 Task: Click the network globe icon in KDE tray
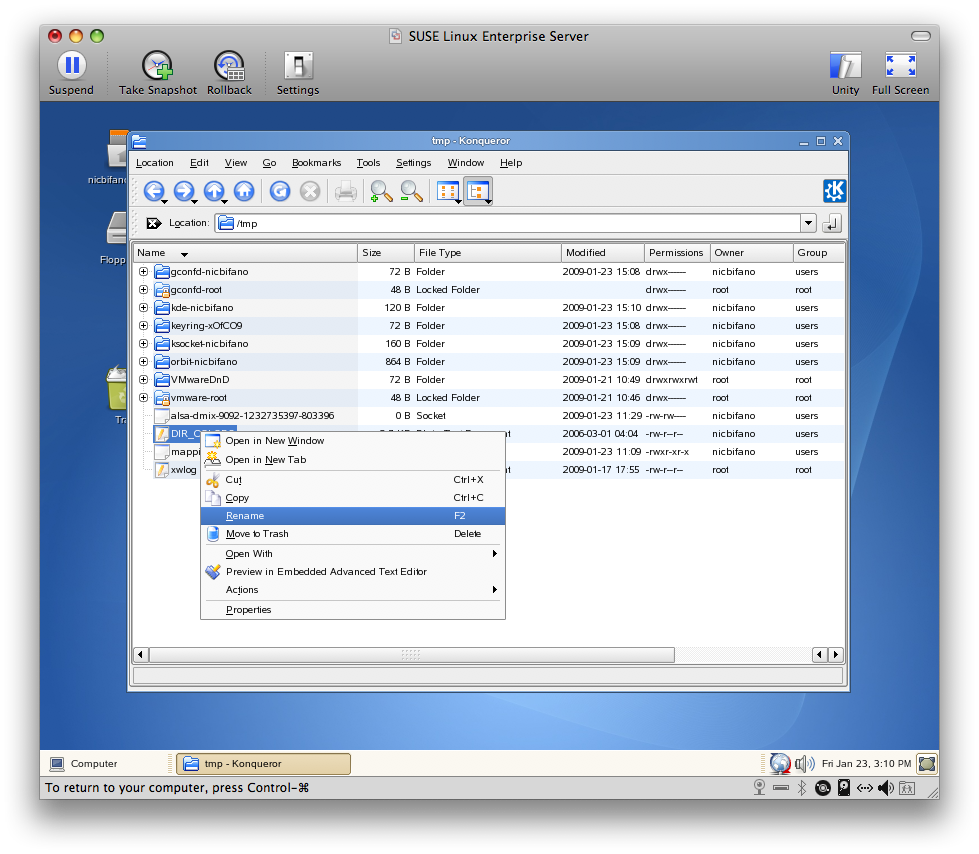pyautogui.click(x=780, y=763)
